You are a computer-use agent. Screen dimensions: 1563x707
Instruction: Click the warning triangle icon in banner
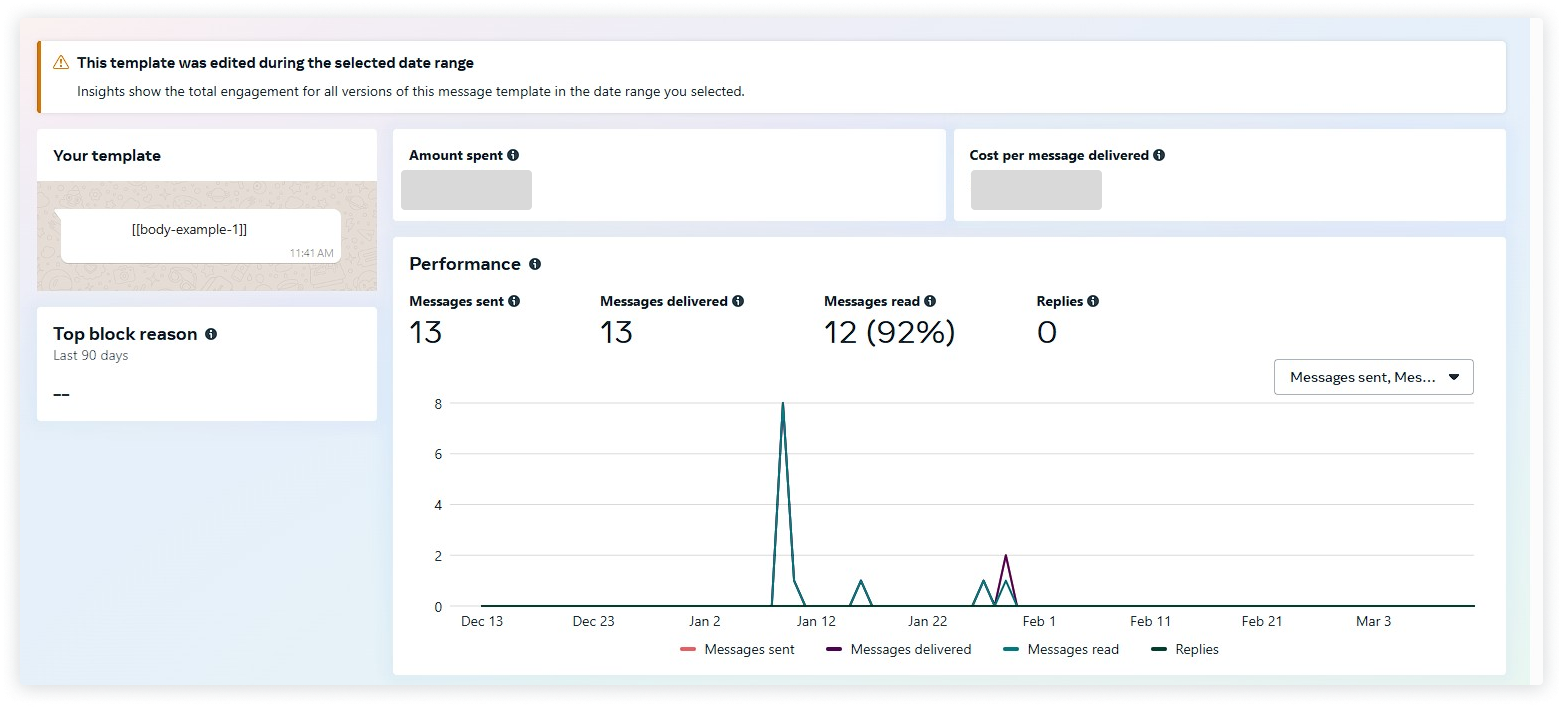click(x=61, y=63)
